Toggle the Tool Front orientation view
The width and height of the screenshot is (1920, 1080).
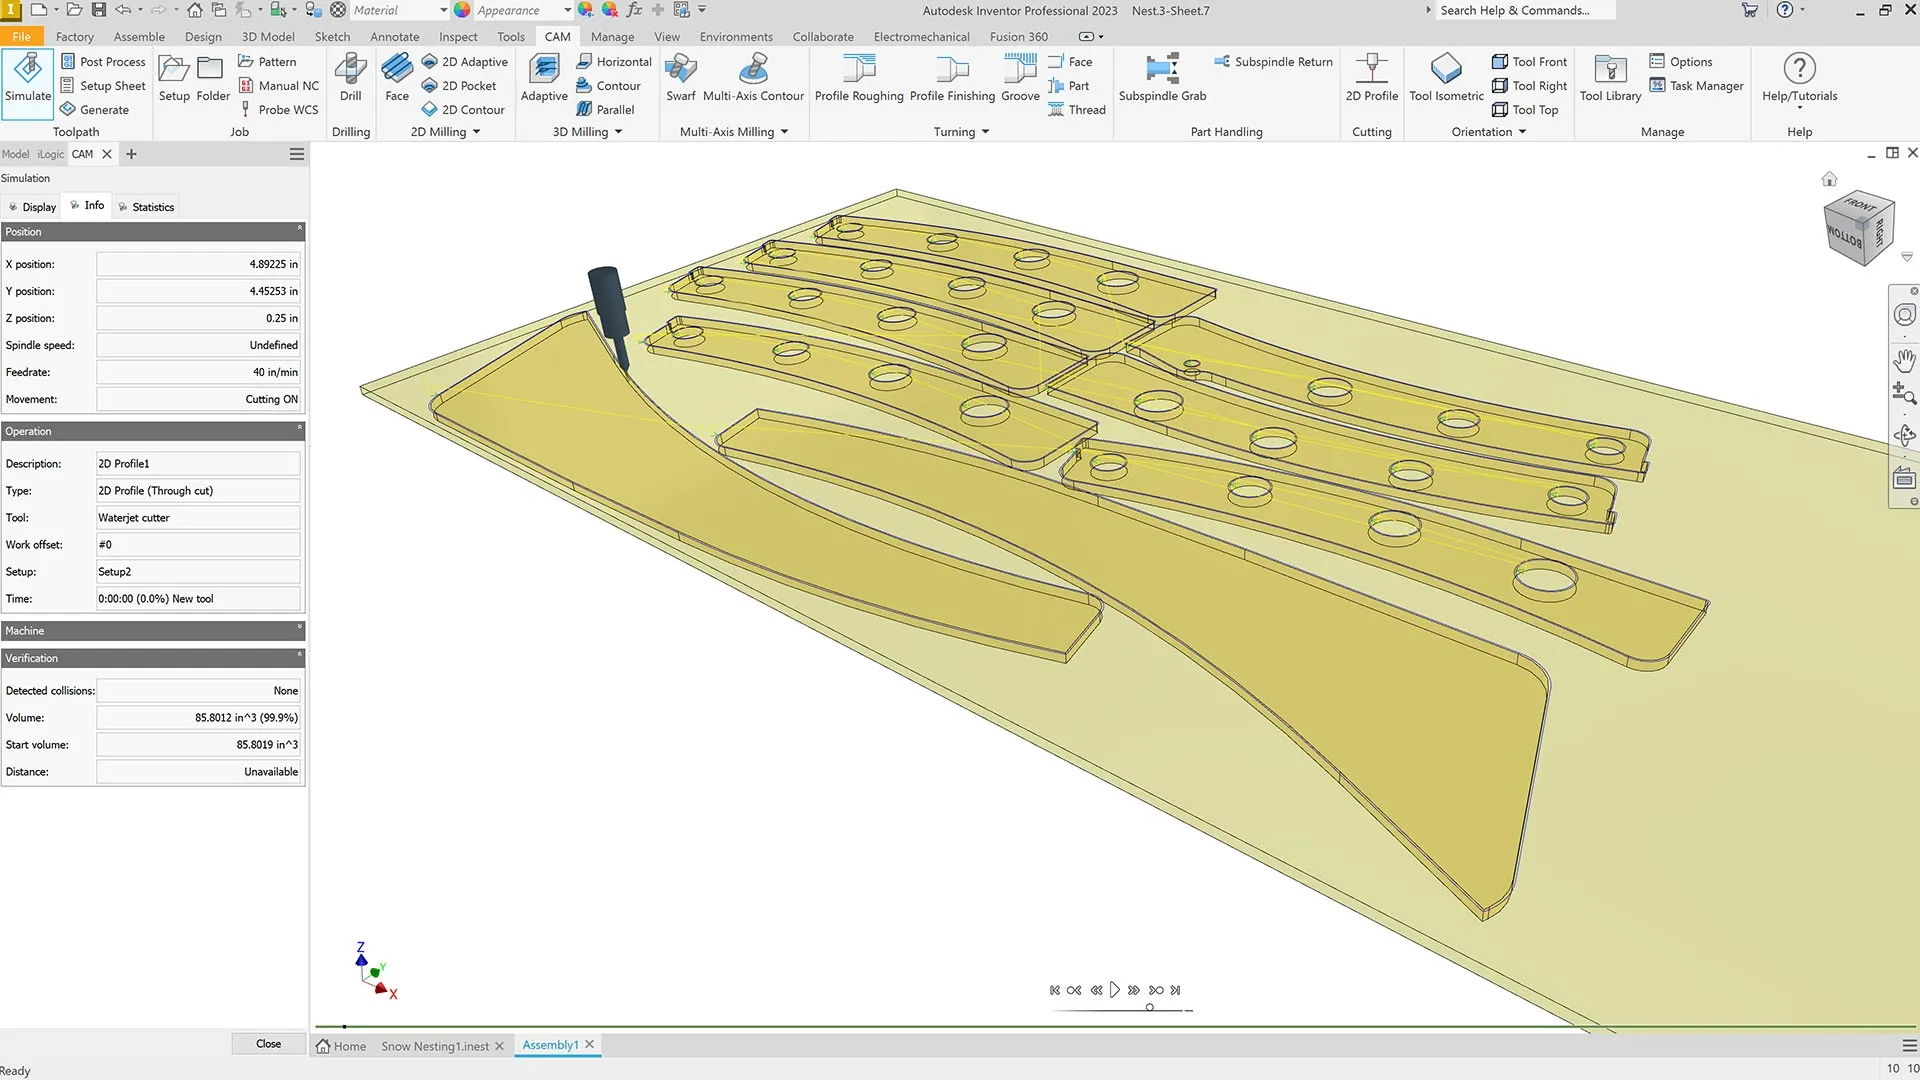[x=1529, y=61]
